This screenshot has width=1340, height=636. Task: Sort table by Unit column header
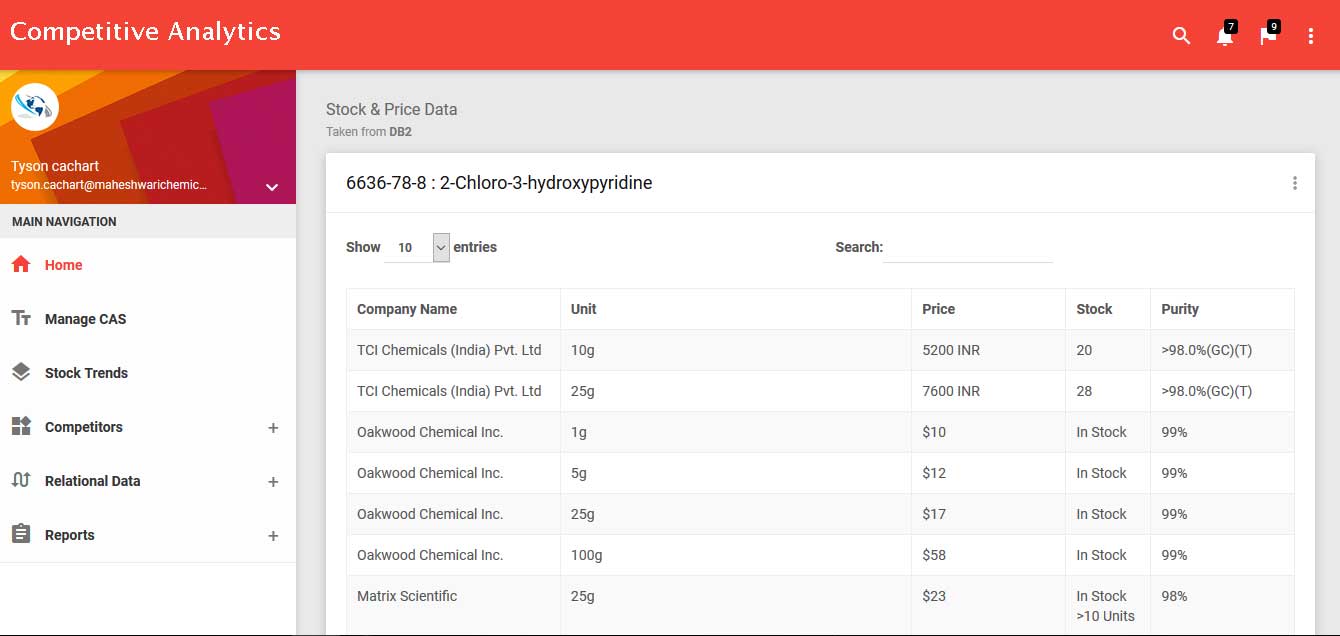[736, 309]
